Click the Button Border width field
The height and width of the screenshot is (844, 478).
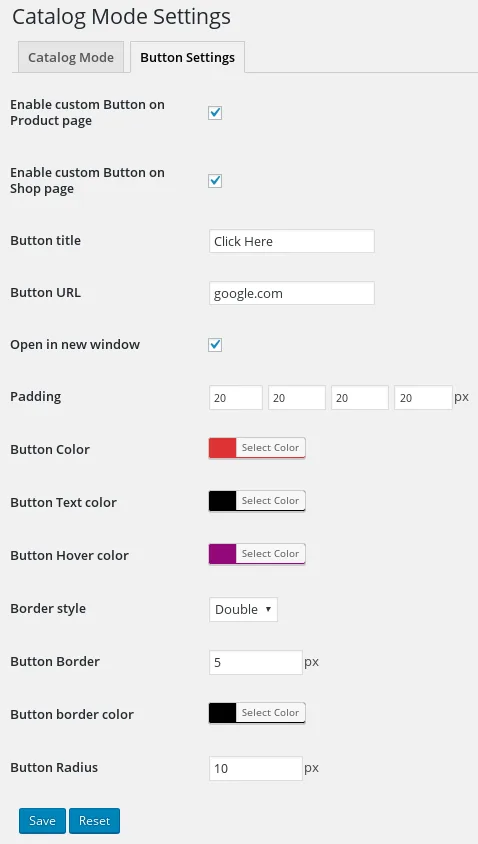[x=256, y=662]
